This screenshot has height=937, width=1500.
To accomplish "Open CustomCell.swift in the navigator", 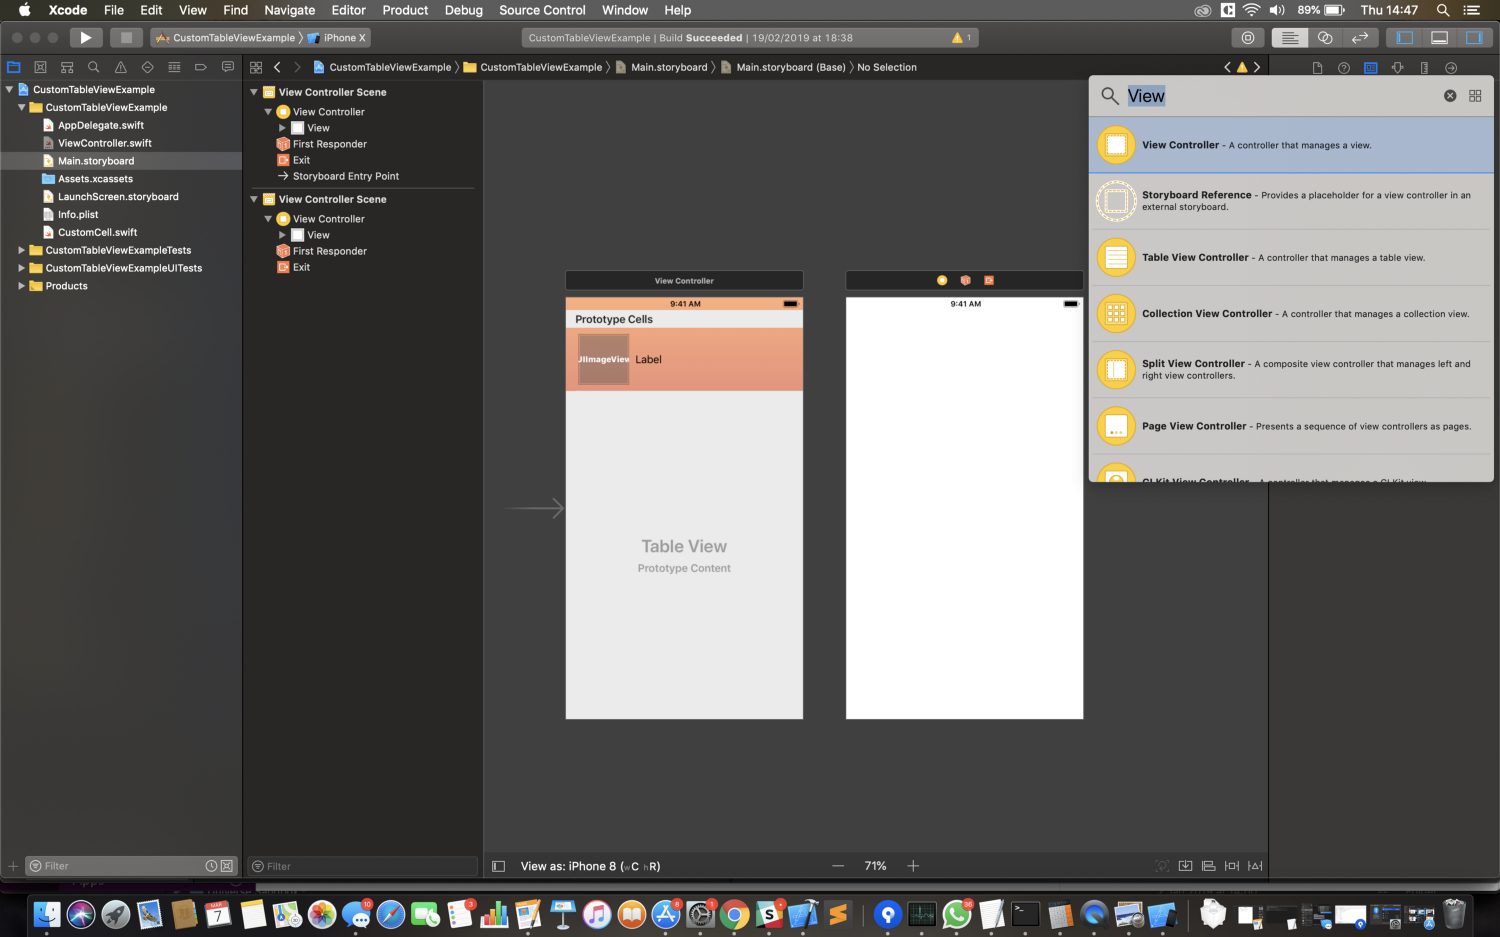I will (97, 232).
